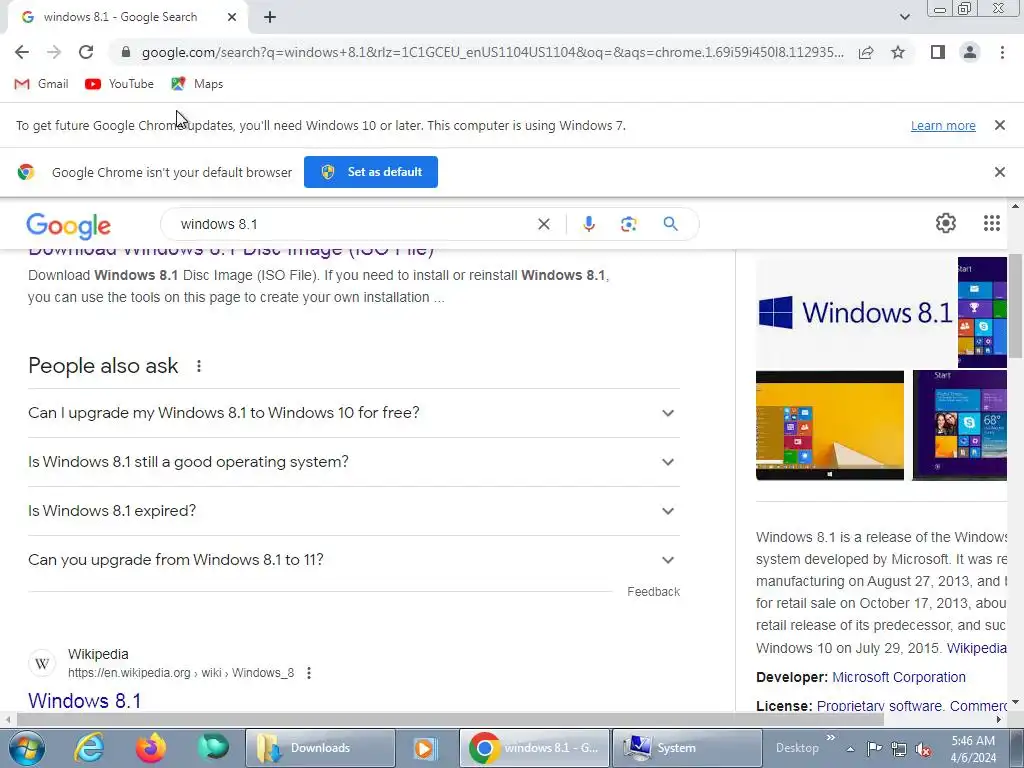
Task: Switch to the System taskbar window
Action: coord(686,748)
